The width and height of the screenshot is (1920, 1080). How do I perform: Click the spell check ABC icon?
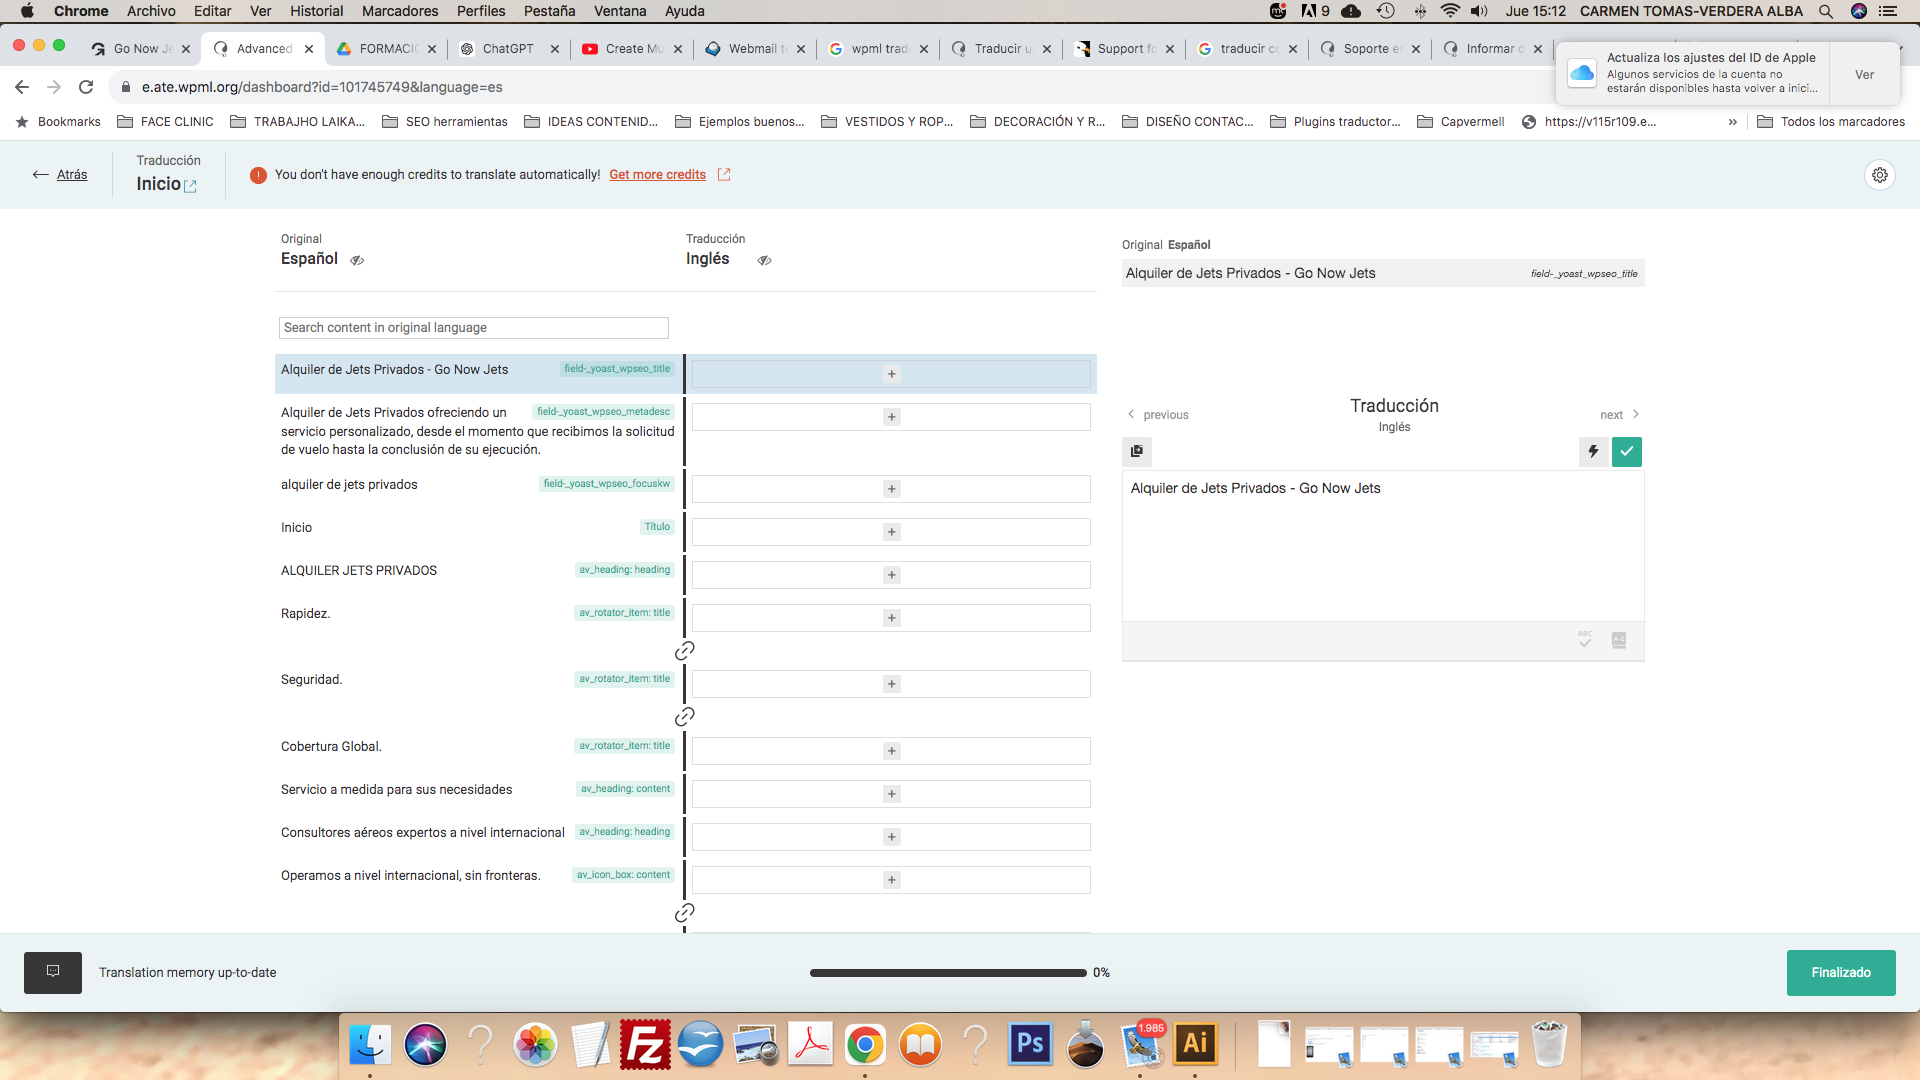[x=1585, y=640]
